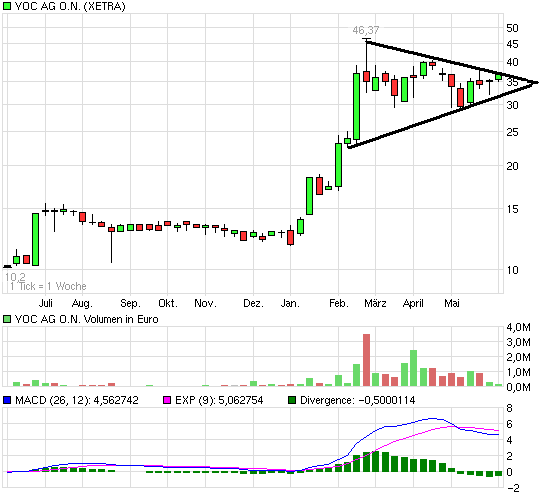Click the dark green Divergence legend square
Image resolution: width=545 pixels, height=496 pixels.
click(x=292, y=400)
